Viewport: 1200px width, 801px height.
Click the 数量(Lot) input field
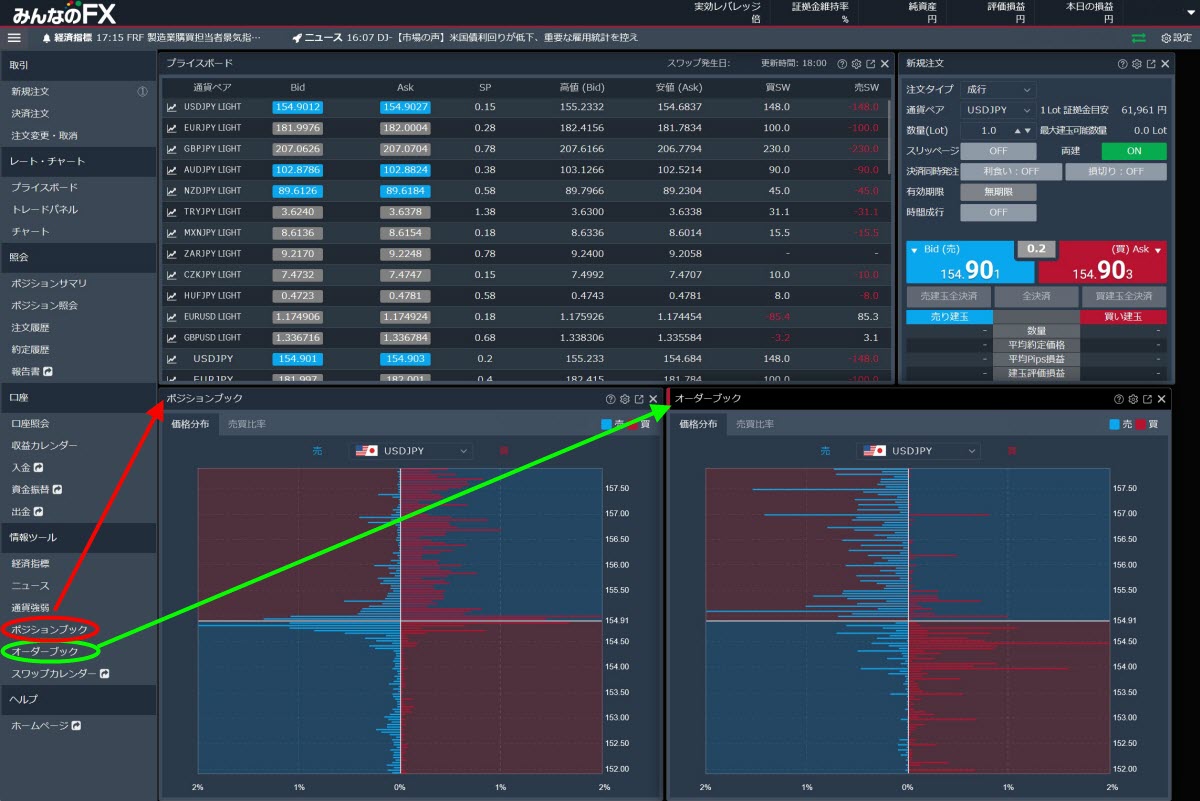[x=988, y=131]
